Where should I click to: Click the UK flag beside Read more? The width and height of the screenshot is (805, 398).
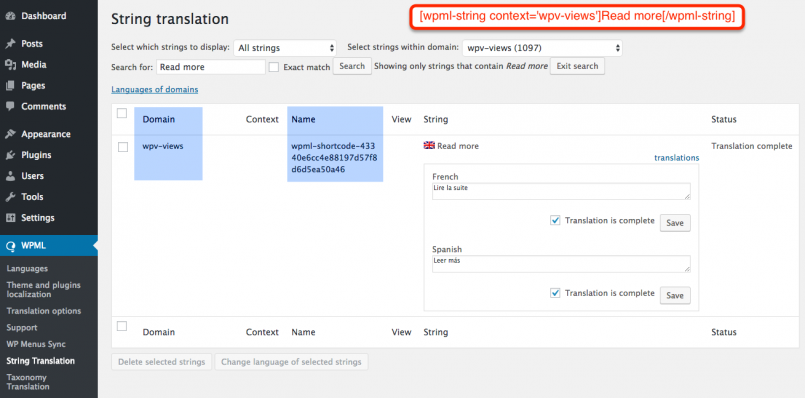[x=429, y=145]
